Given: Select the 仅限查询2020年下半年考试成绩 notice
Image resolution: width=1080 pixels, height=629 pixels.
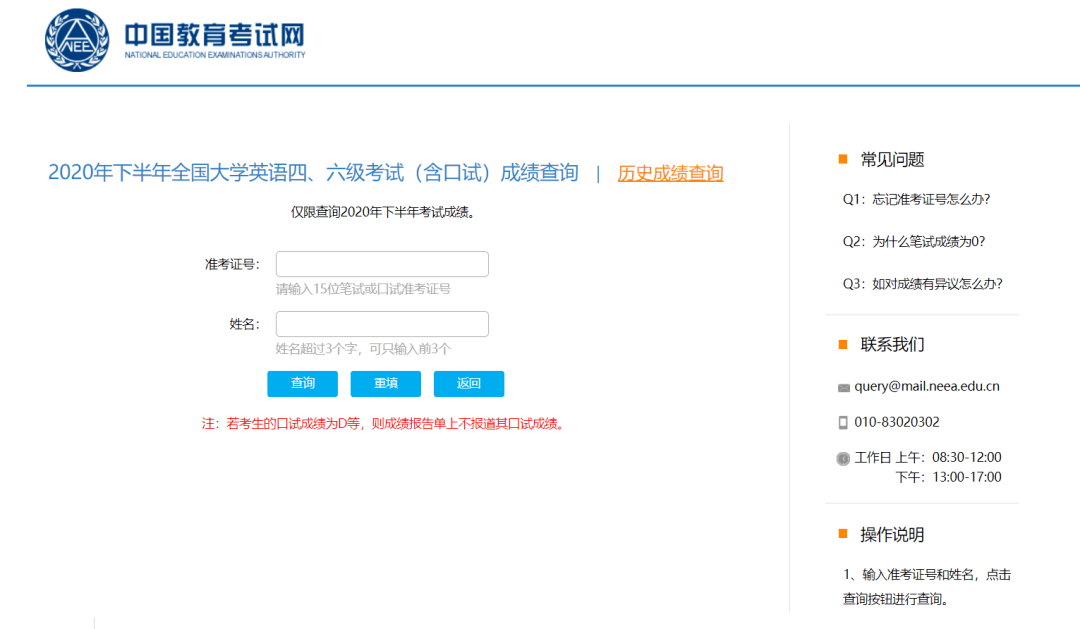Looking at the screenshot, I should click(x=382, y=212).
